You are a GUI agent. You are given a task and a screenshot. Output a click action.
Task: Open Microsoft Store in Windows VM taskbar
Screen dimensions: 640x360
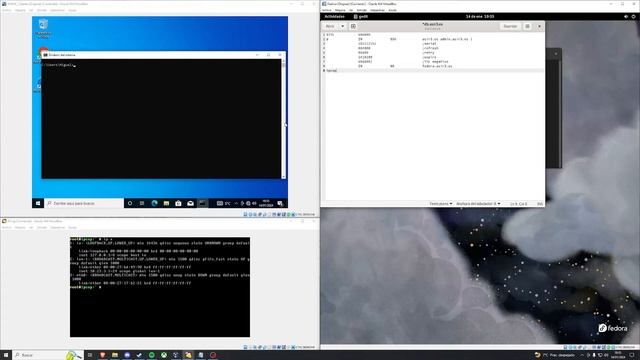(178, 203)
